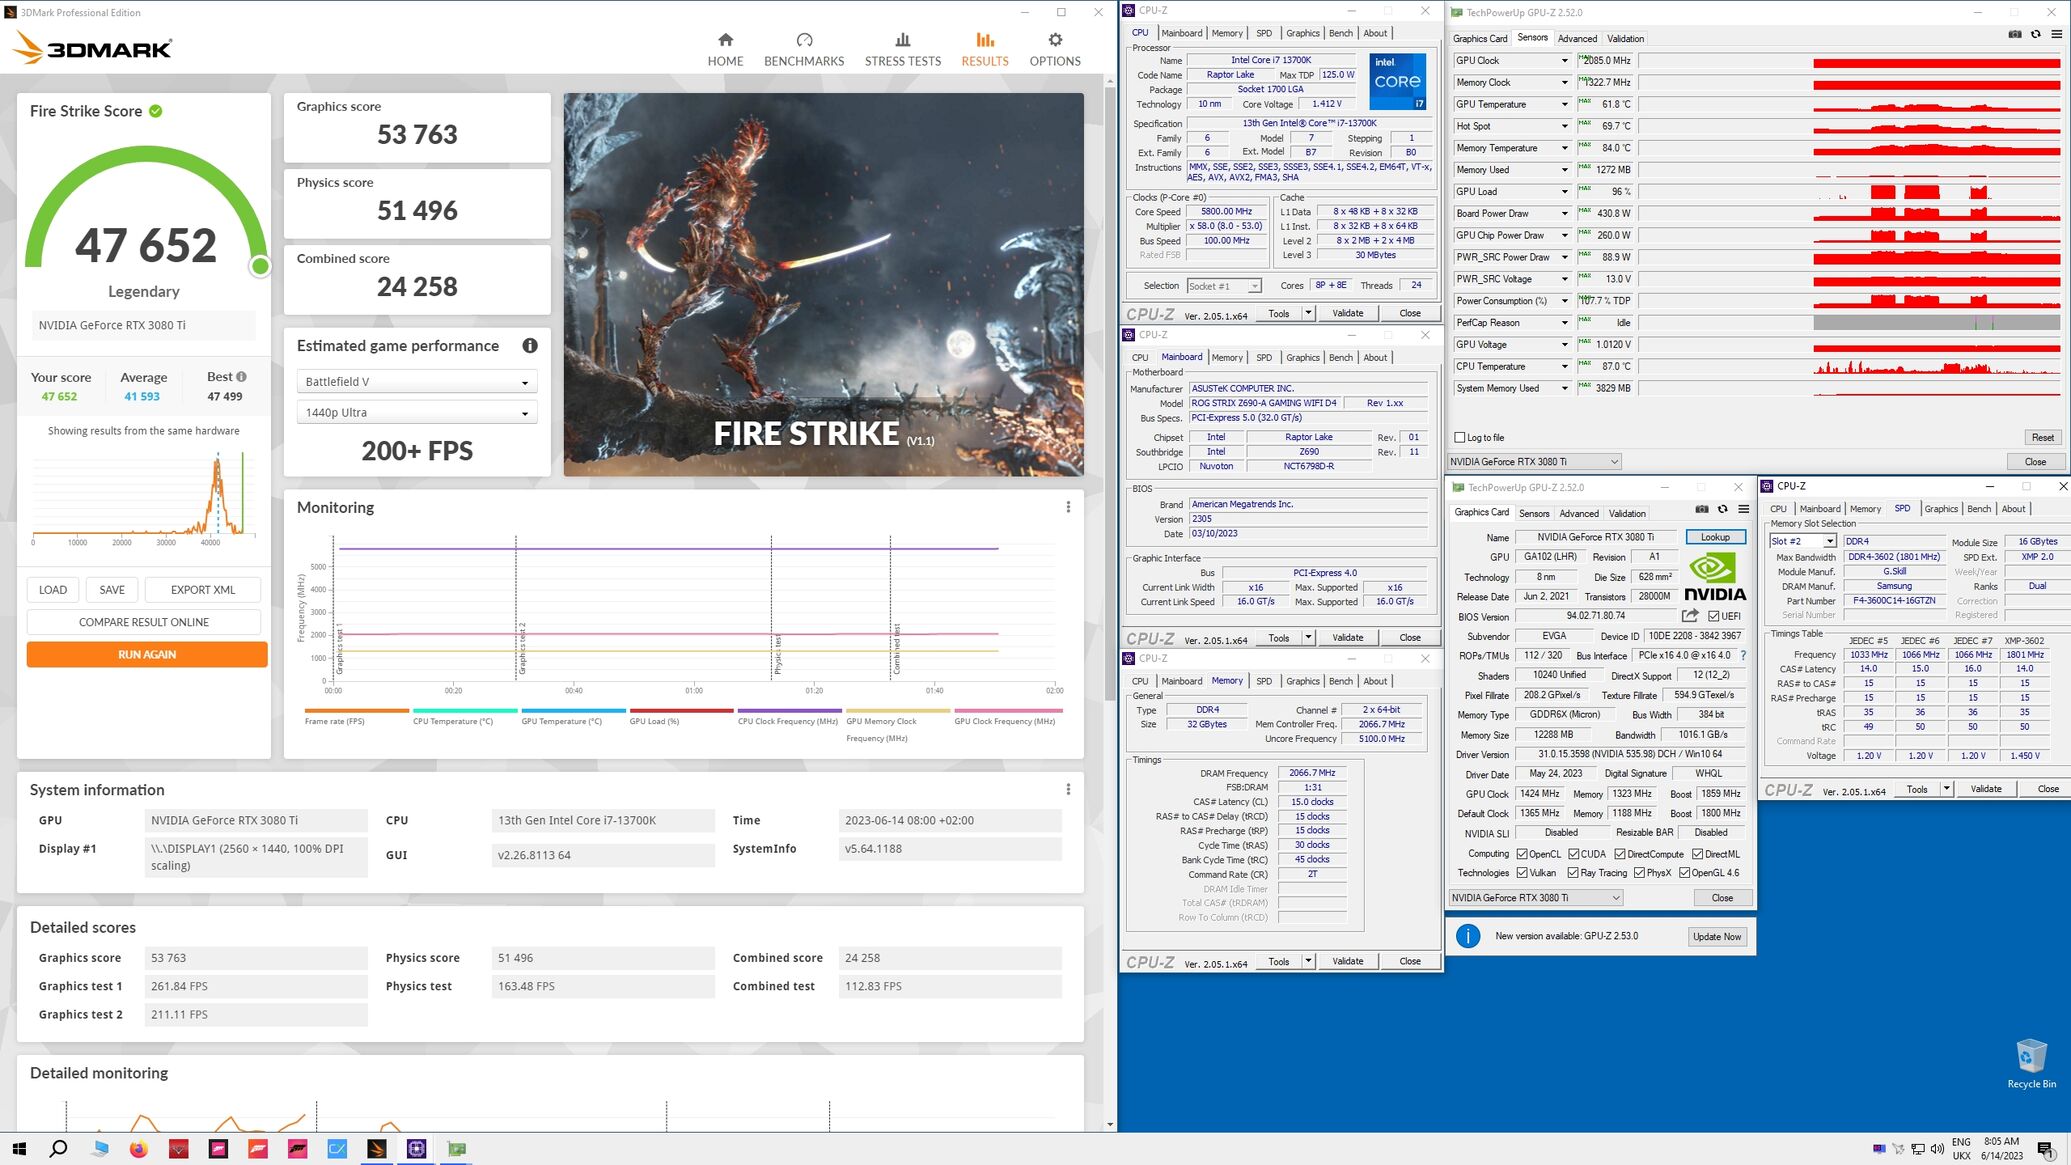Switch to the RESULTS tab in 3DMark
The image size is (2071, 1165).
pos(985,49)
